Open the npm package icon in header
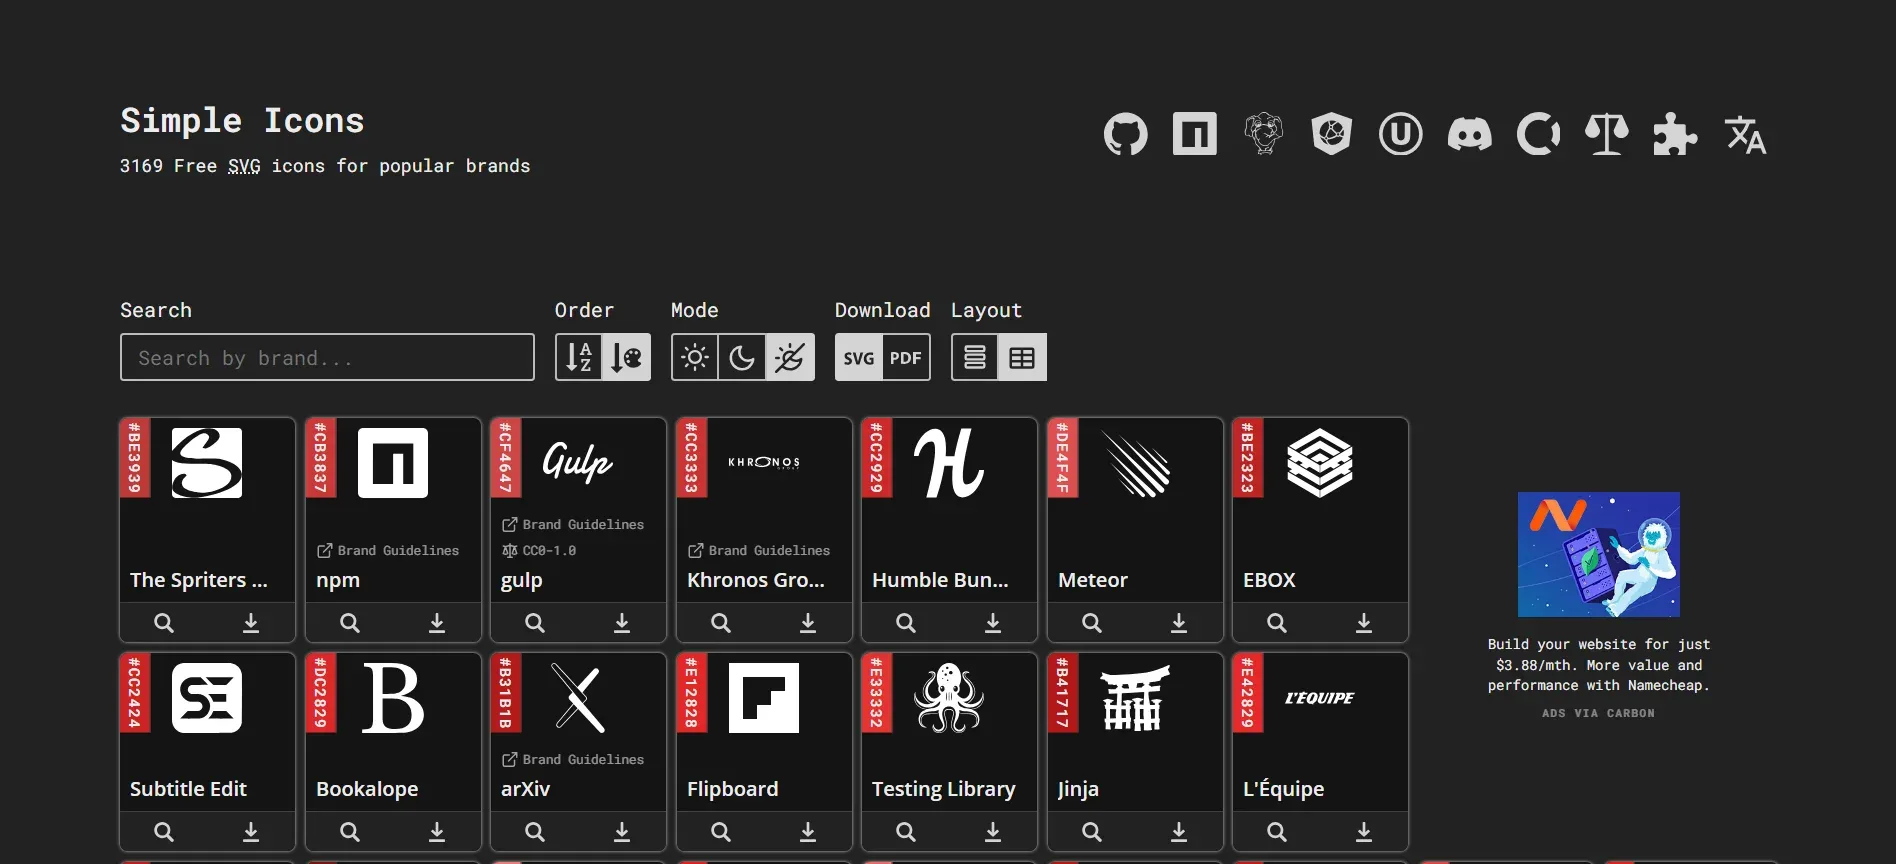Screen dimensions: 1896x864 [1195, 134]
